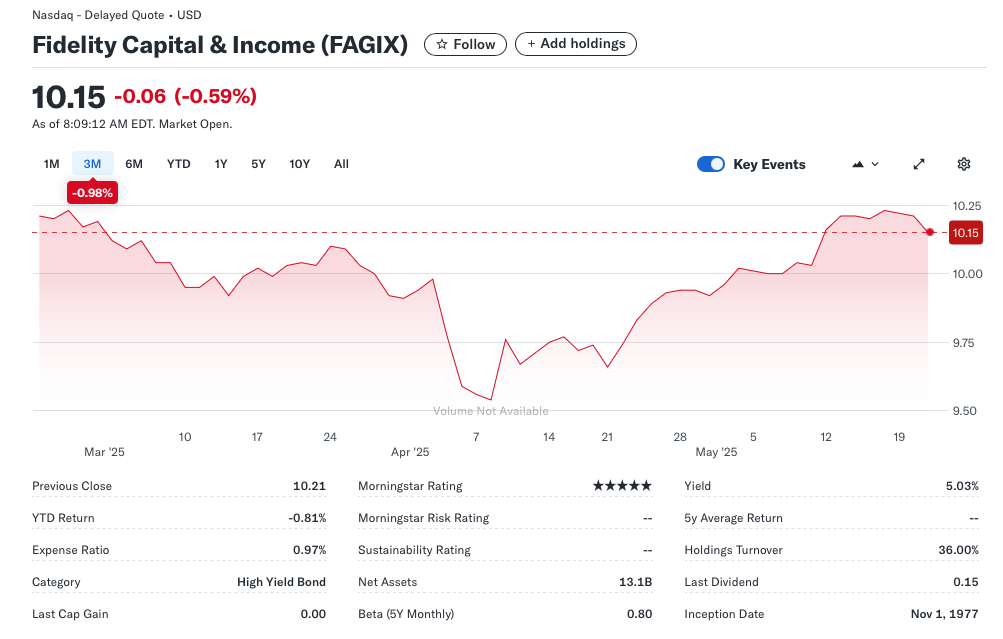Viewport: 1003px width, 639px height.
Task: Click the High Yield Bond category value
Action: 281,582
